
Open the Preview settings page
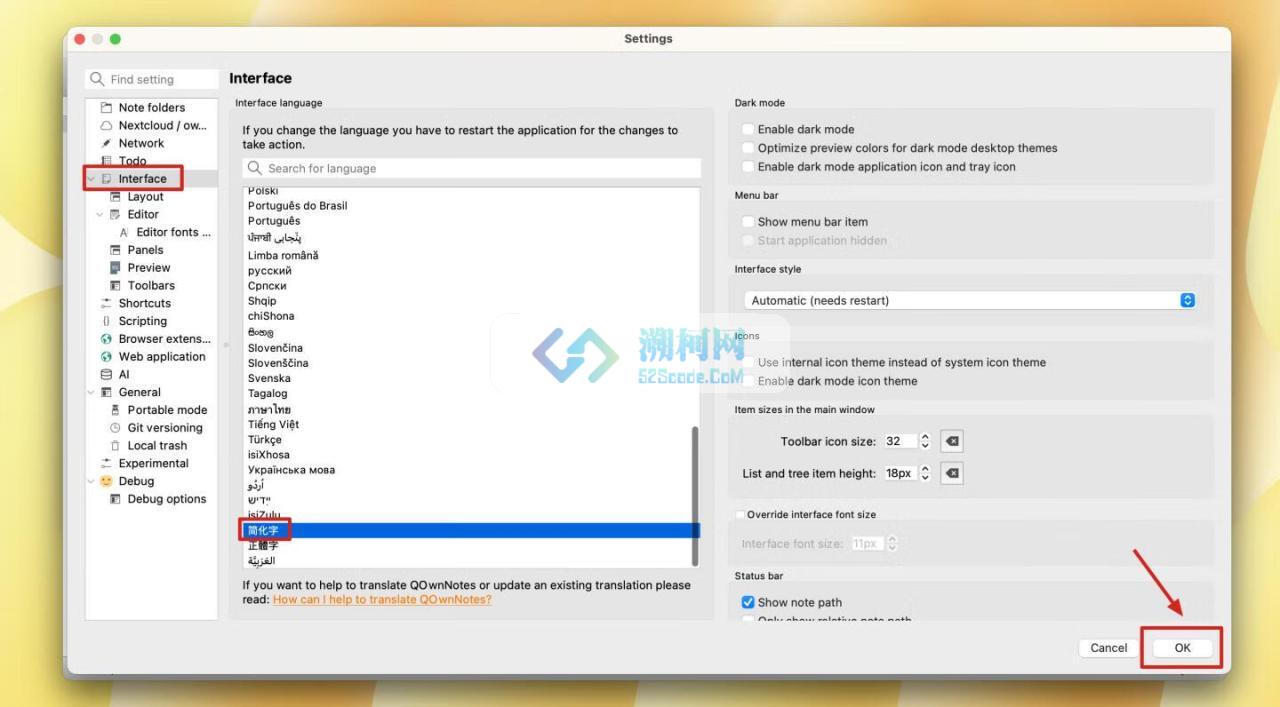(148, 268)
